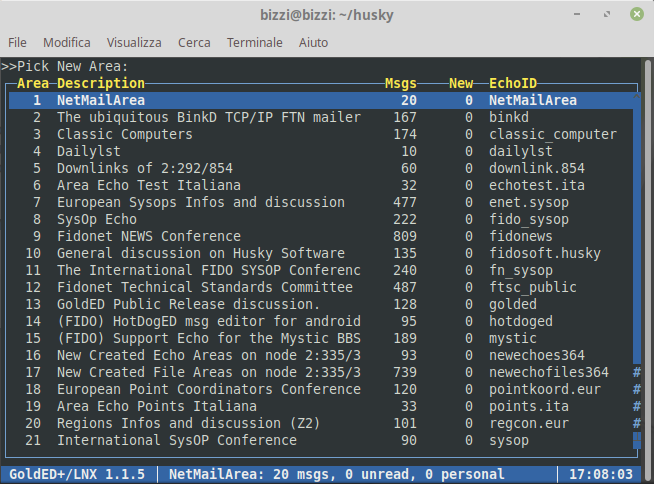Select Regions Infos and discussion (Z2)
Image resolution: width=654 pixels, height=484 pixels.
pos(189,424)
